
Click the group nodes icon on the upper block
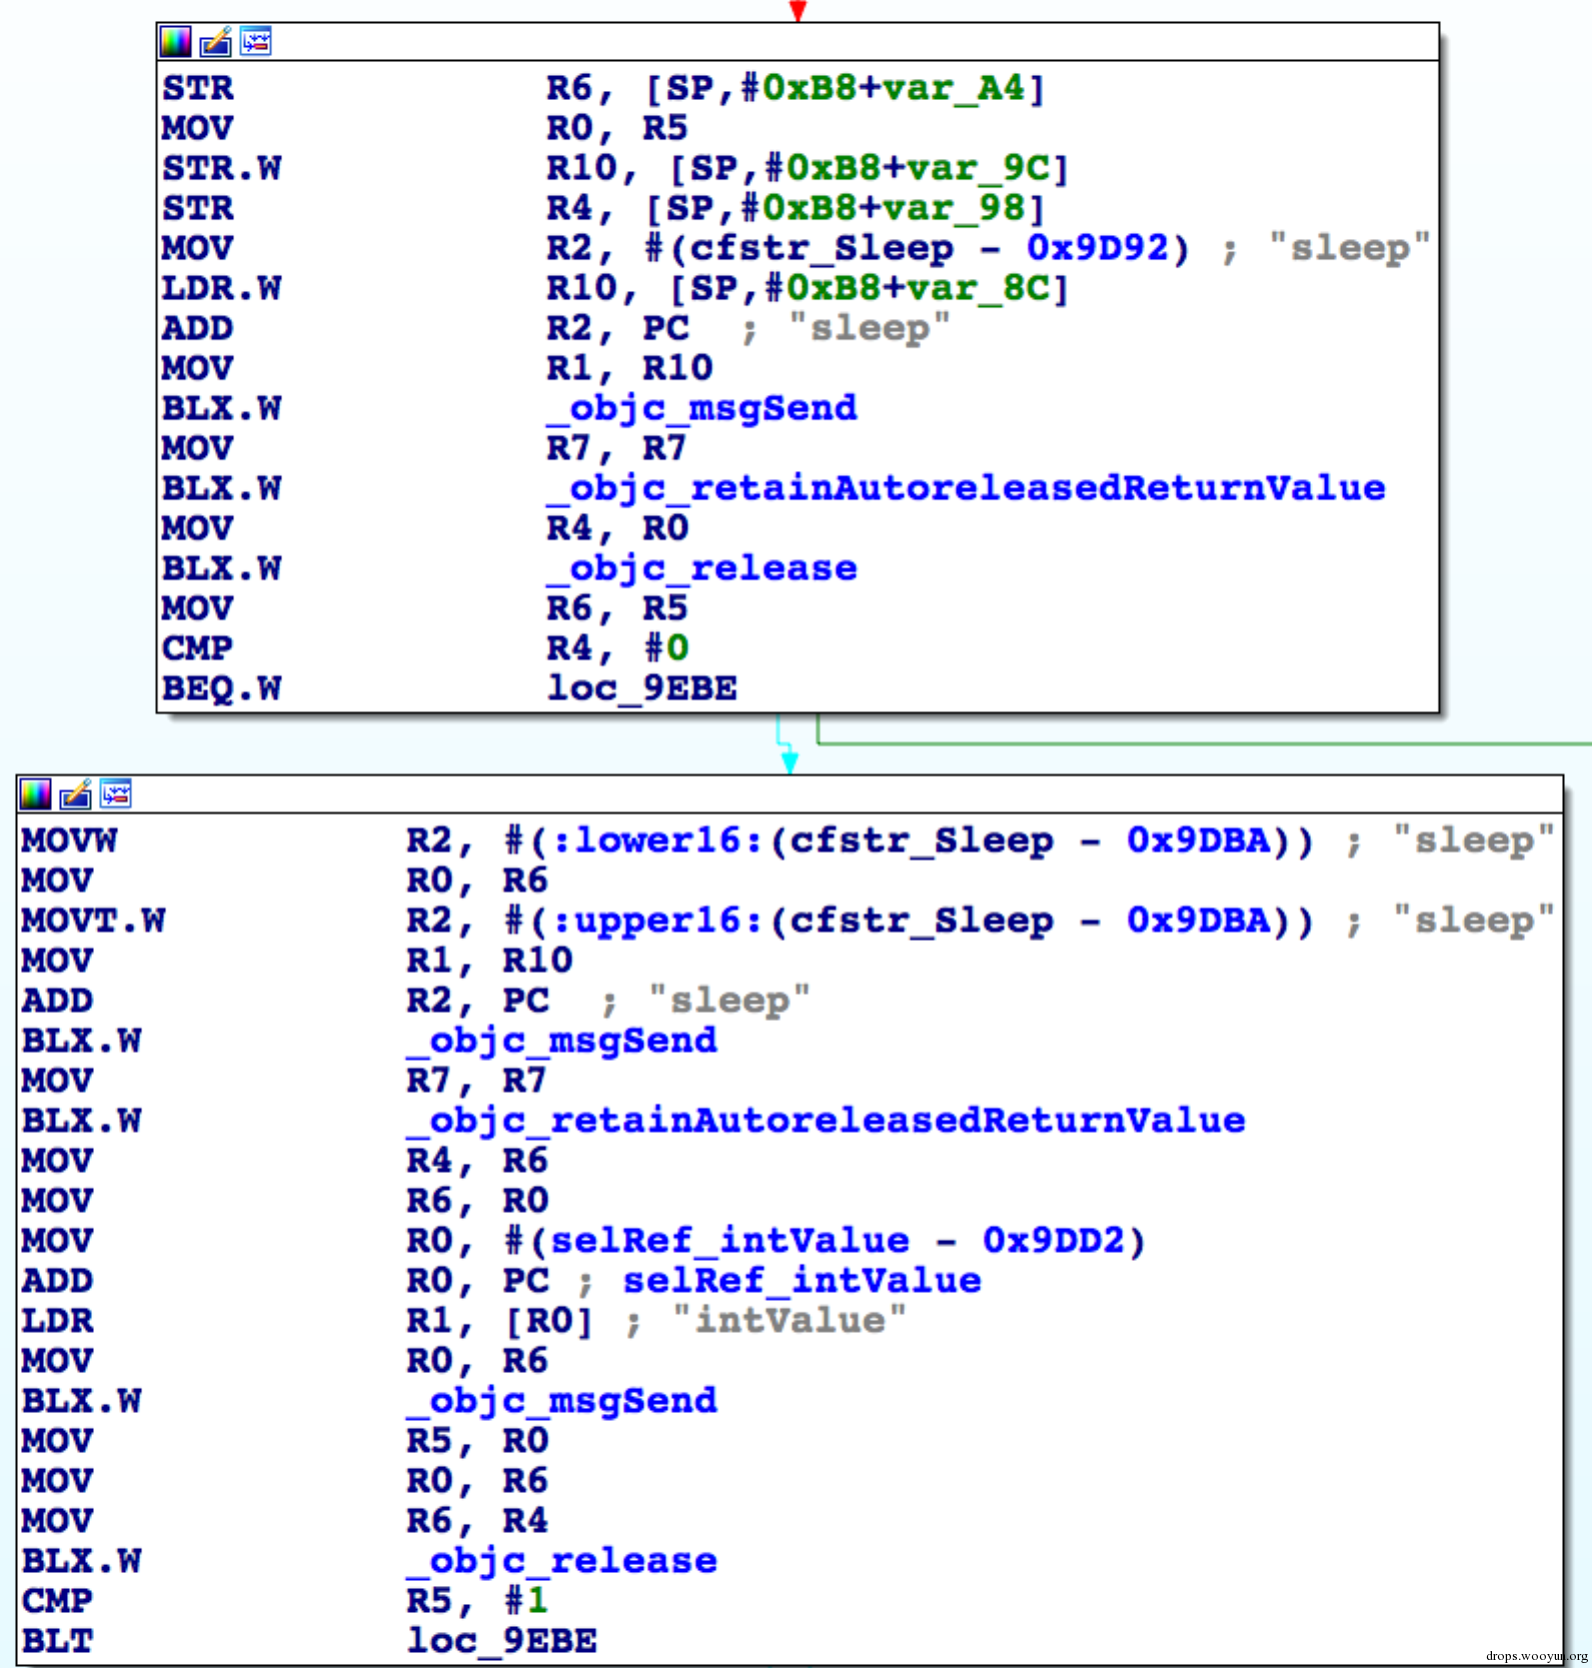click(x=256, y=42)
